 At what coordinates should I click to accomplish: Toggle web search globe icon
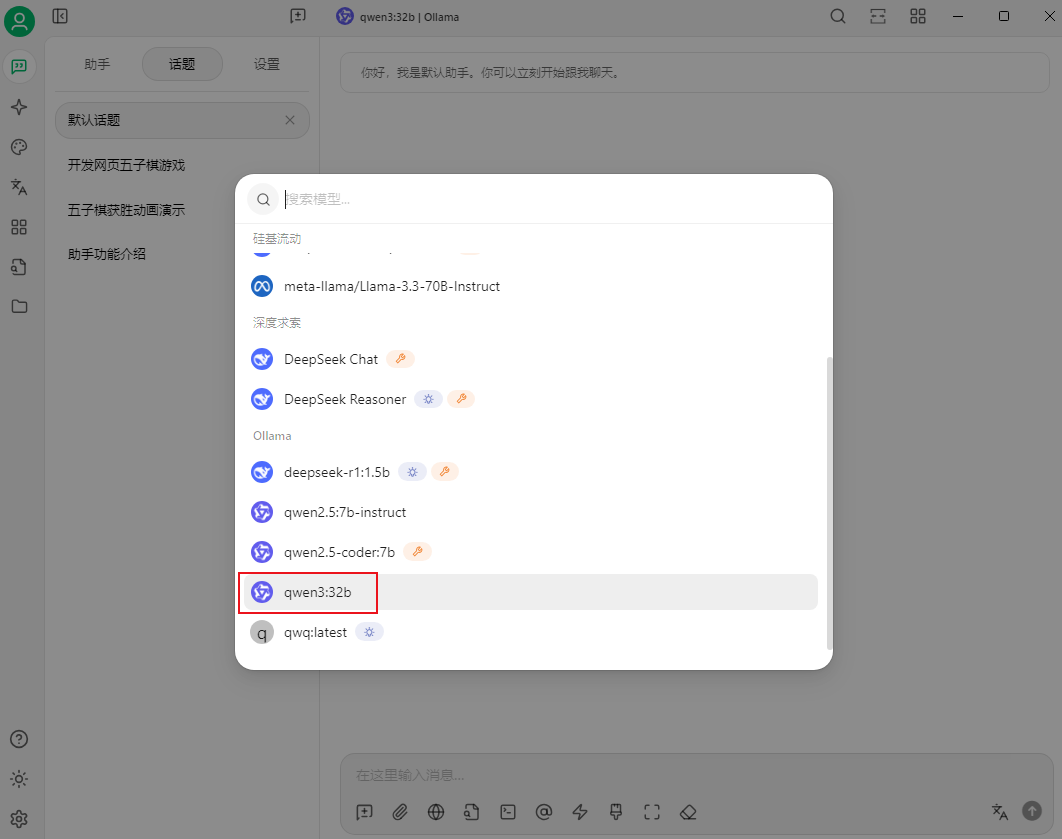(x=436, y=811)
